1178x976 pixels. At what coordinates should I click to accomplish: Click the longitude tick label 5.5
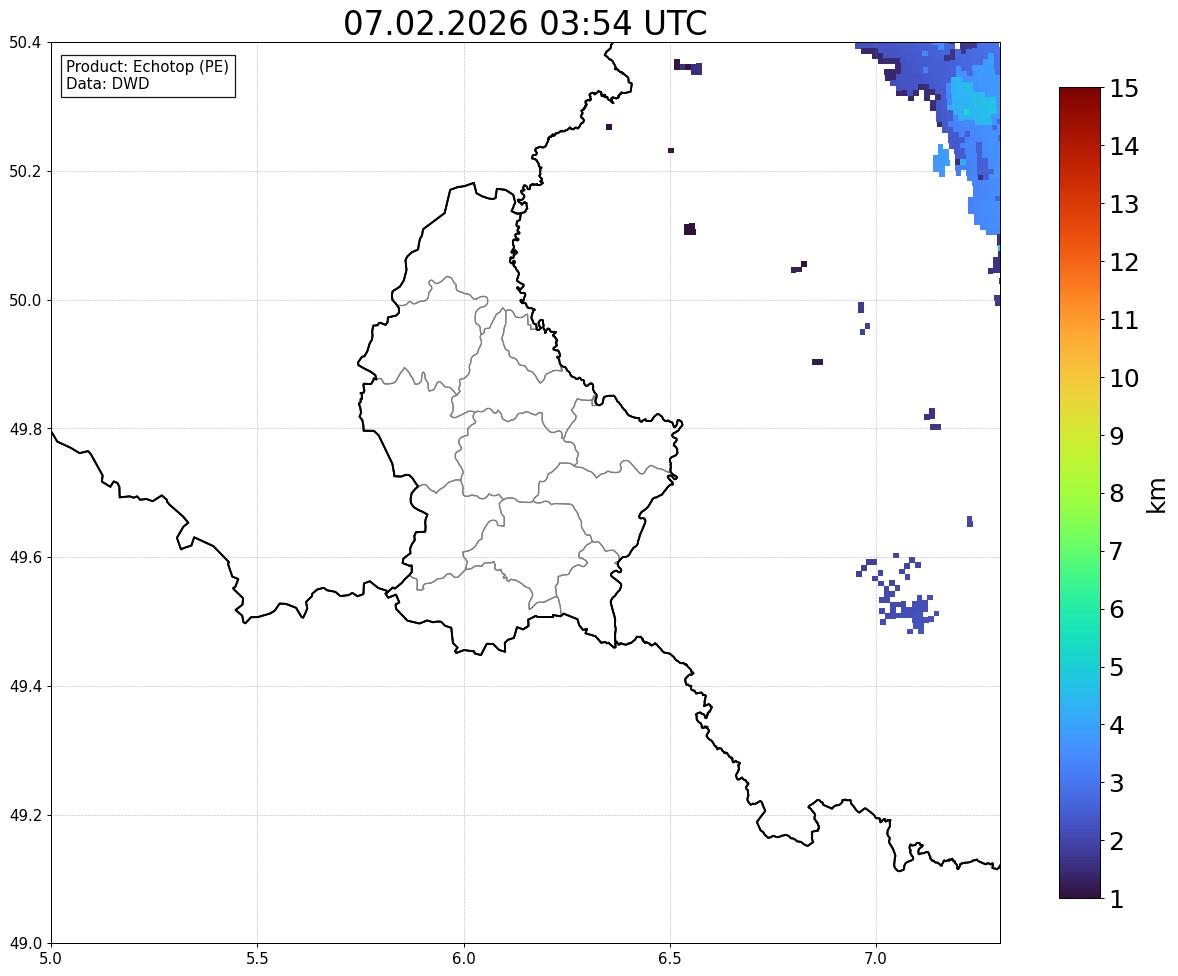point(257,959)
